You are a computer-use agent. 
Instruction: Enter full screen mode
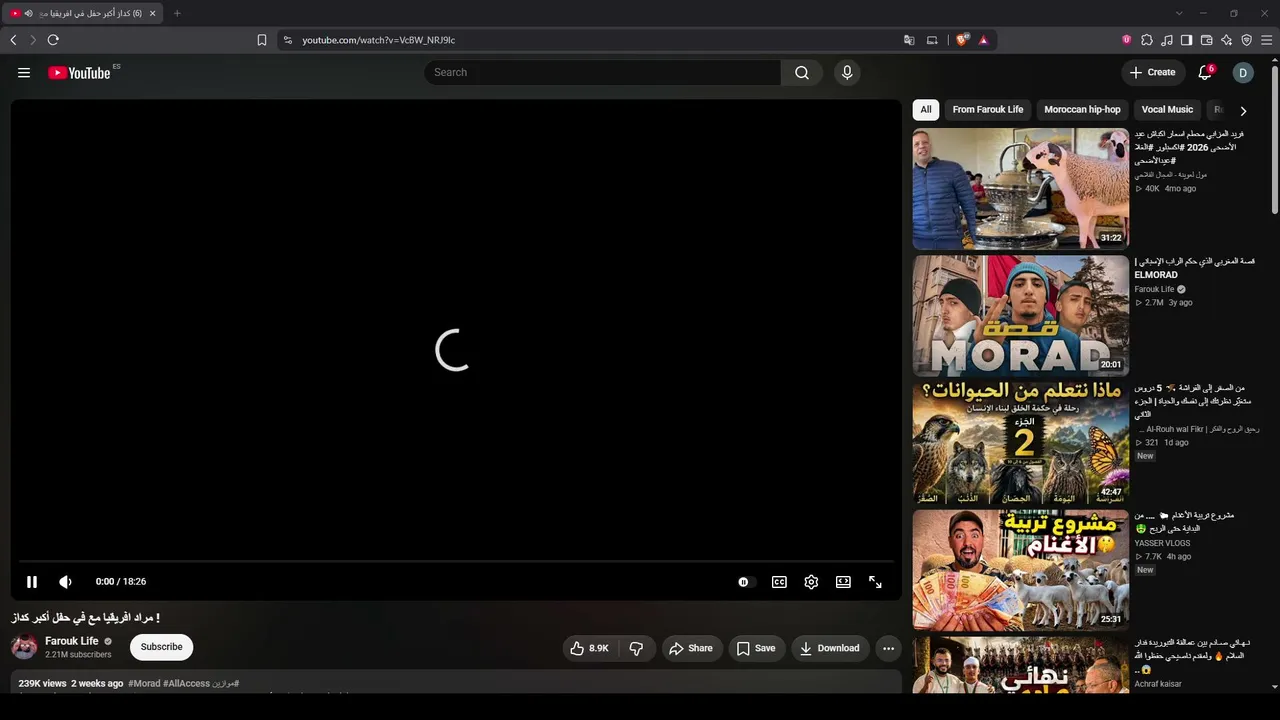(875, 582)
